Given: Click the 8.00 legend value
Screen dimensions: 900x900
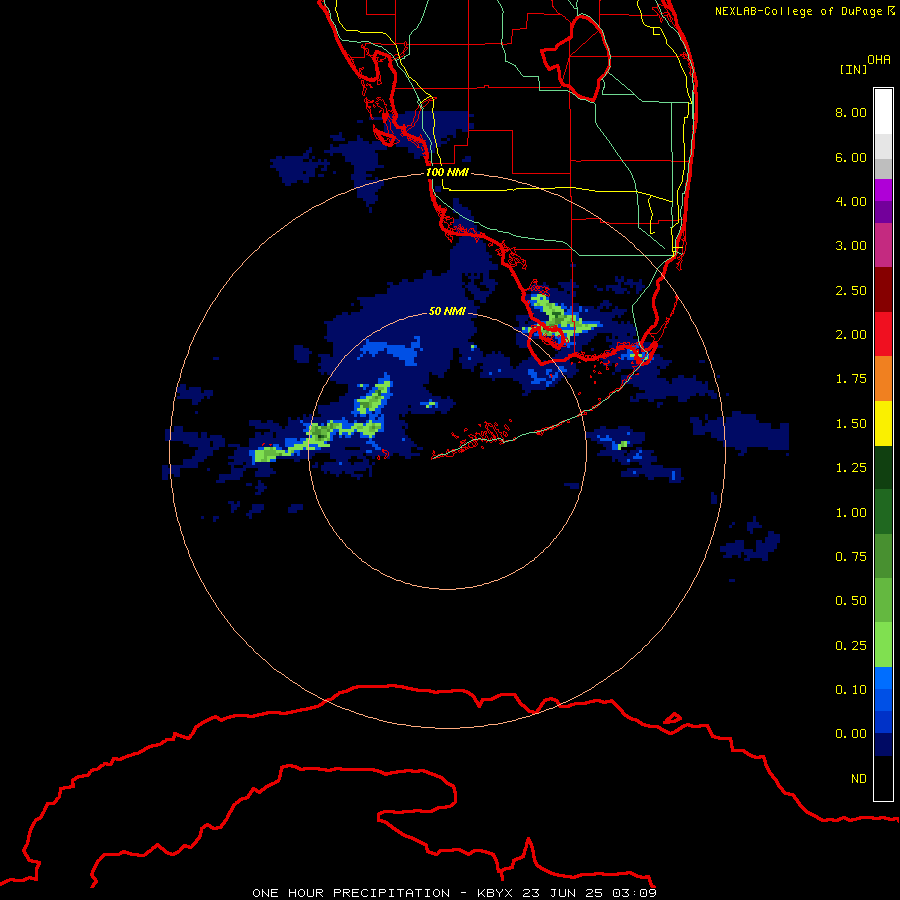Looking at the screenshot, I should (851, 112).
